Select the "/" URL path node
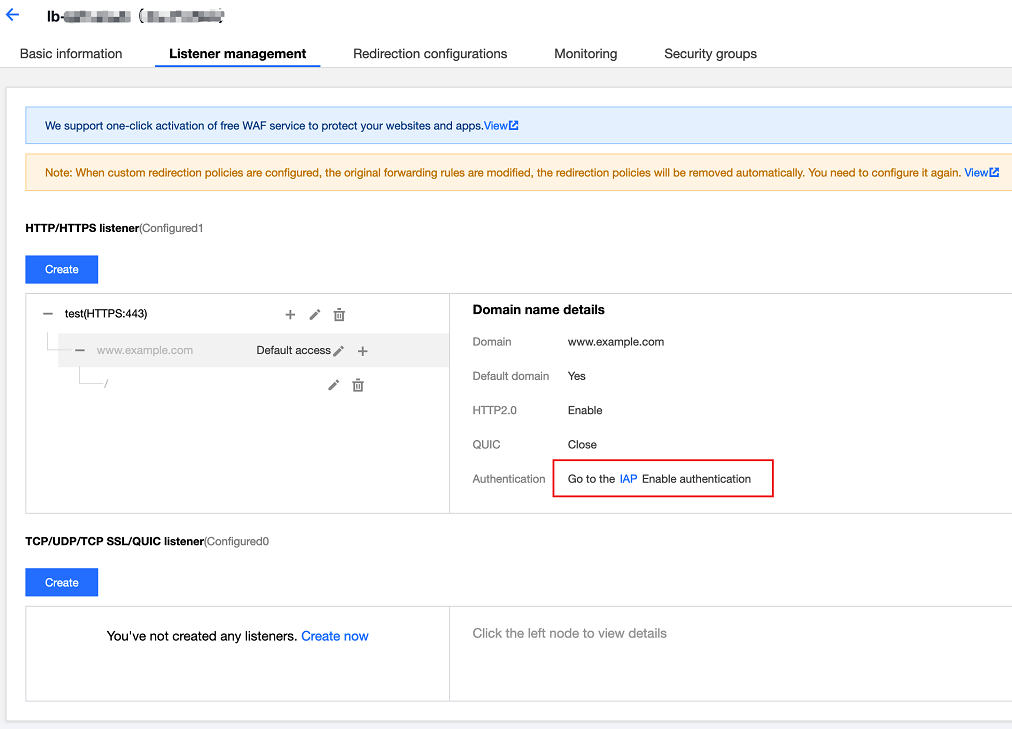 106,384
